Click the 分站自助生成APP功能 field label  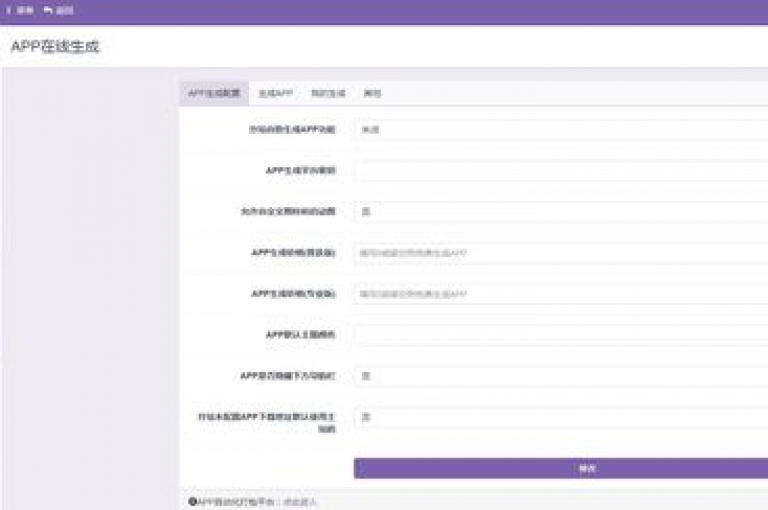pyautogui.click(x=292, y=129)
